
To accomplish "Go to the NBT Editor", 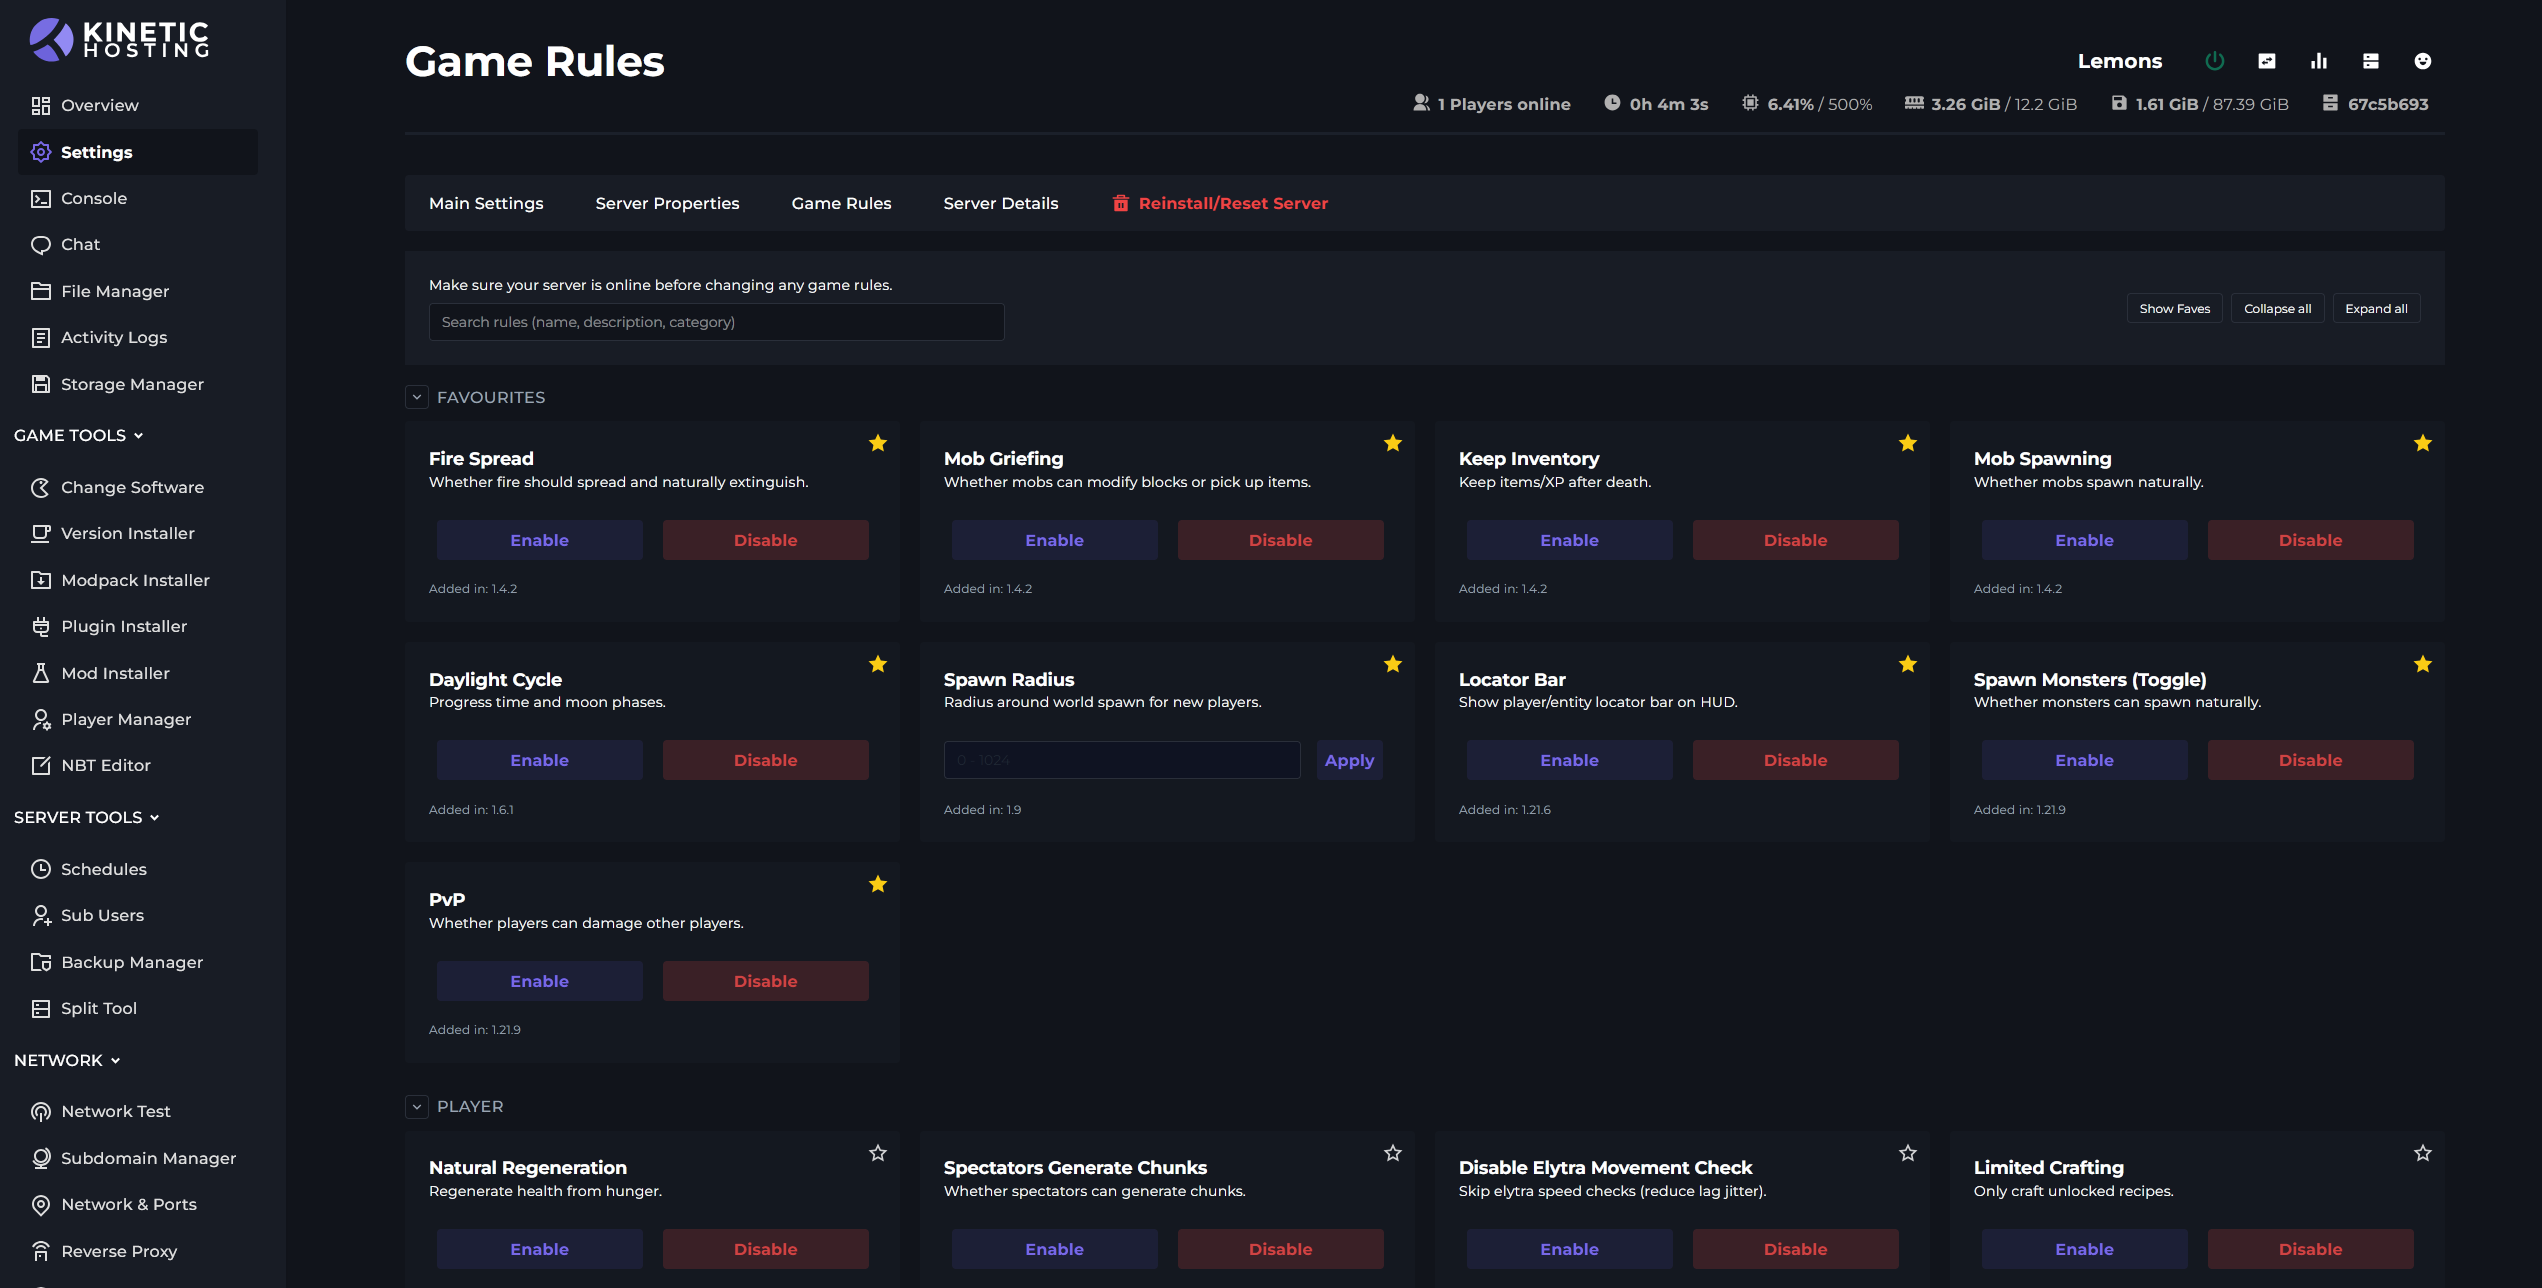I will click(105, 765).
